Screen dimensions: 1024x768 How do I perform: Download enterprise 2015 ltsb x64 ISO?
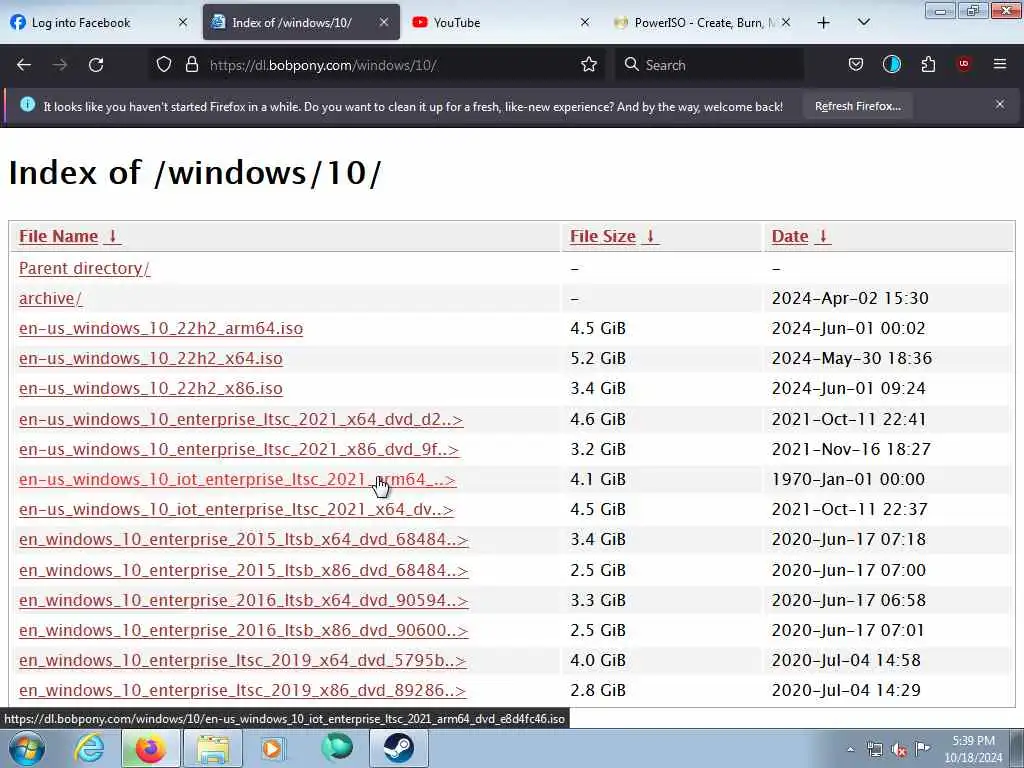244,539
